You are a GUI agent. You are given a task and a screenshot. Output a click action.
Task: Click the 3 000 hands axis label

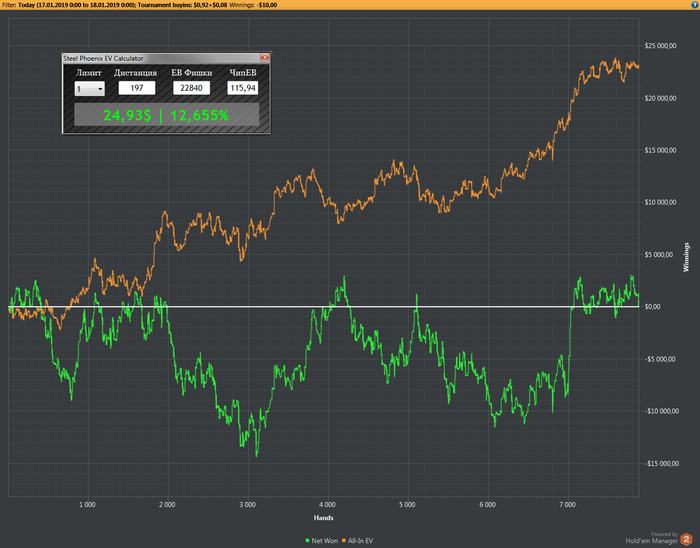(x=247, y=505)
